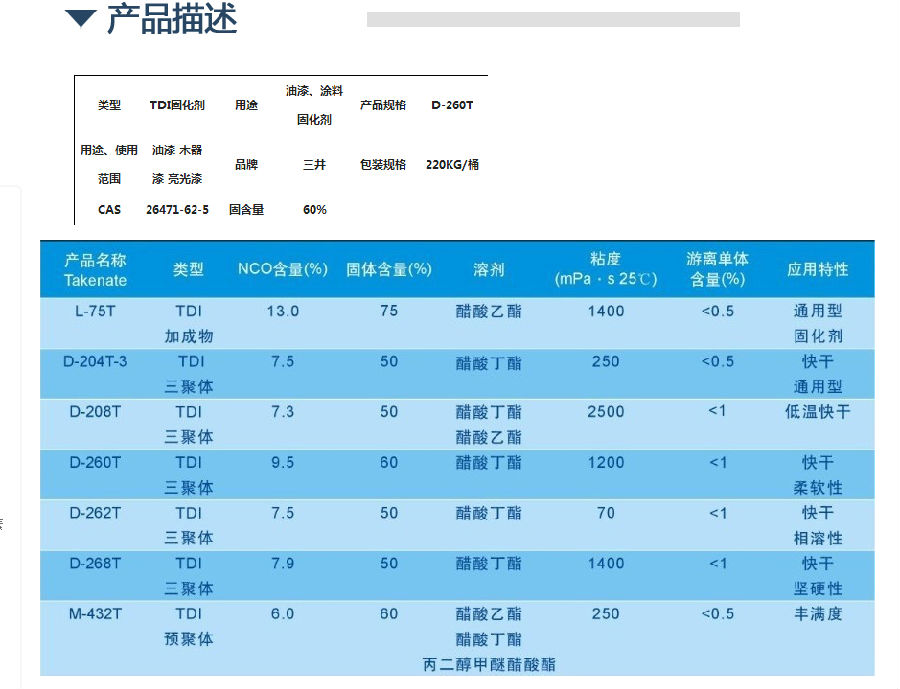Select the CAS number 26471-62-5
The height and width of the screenshot is (689, 900).
pyautogui.click(x=177, y=209)
